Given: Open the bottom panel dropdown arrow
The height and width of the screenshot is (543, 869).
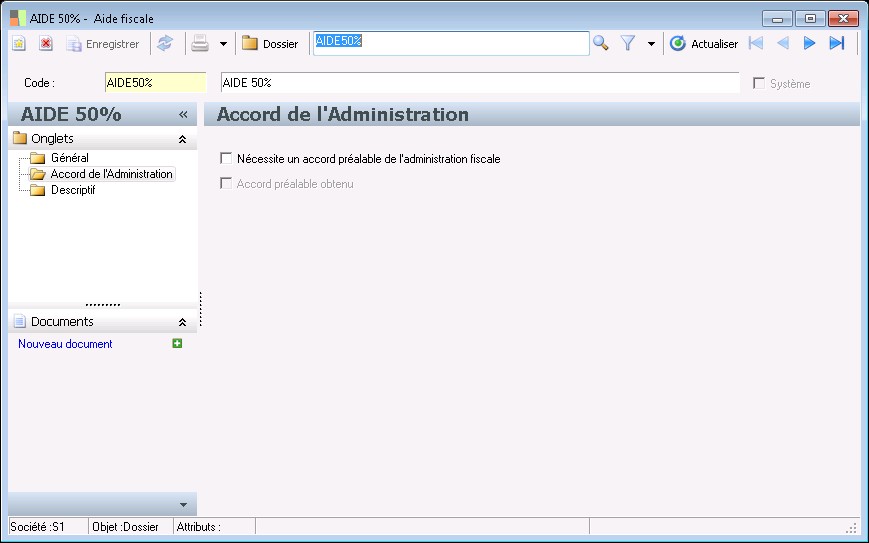Looking at the screenshot, I should tap(183, 505).
